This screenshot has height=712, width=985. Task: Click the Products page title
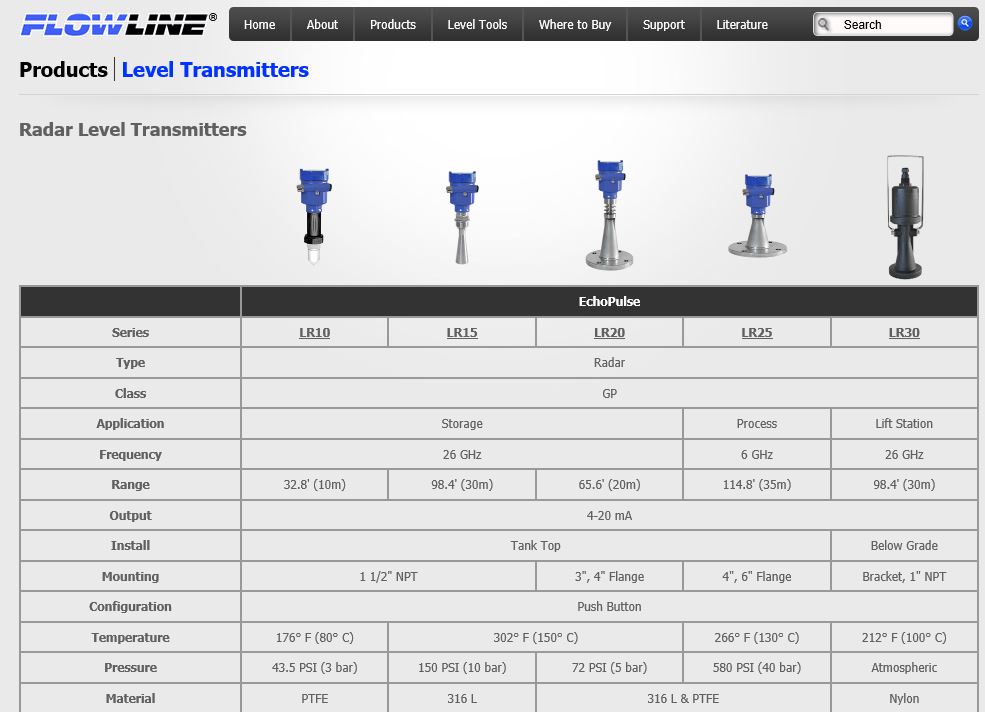63,70
